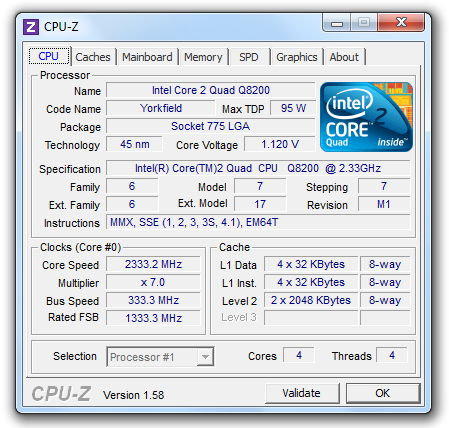Open the Mainboard tab

tap(147, 57)
